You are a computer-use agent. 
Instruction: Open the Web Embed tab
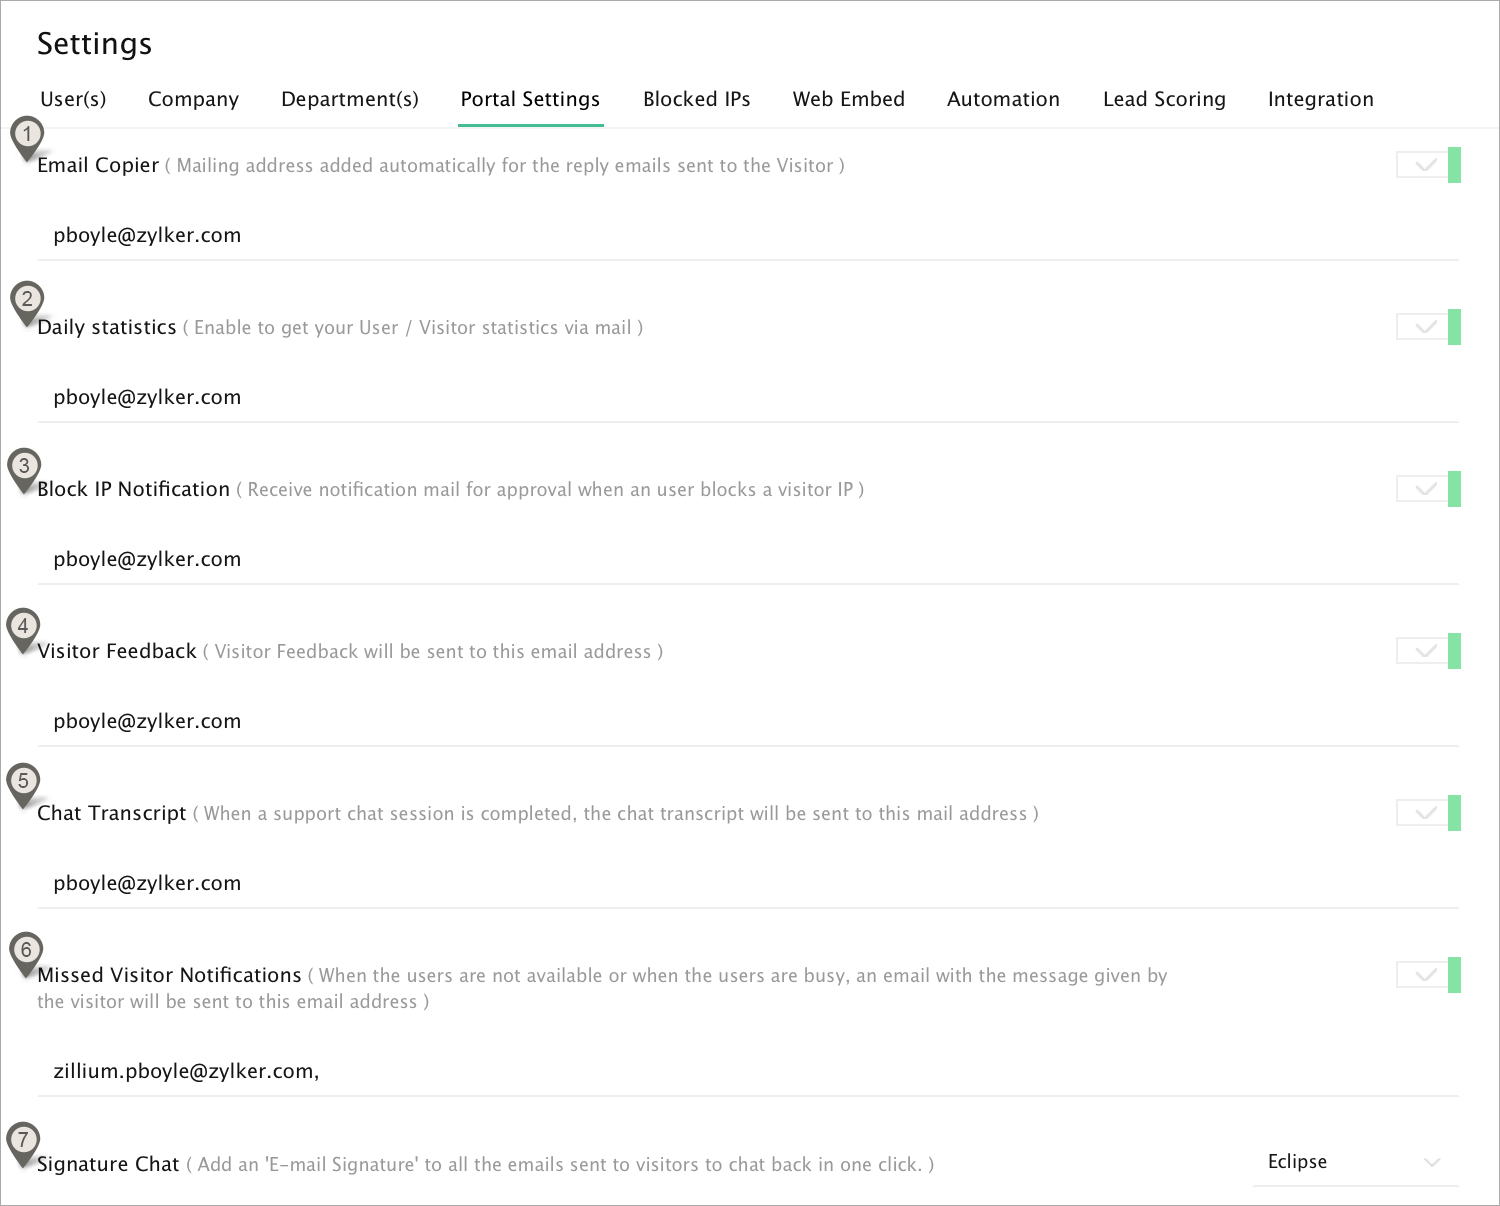(848, 99)
